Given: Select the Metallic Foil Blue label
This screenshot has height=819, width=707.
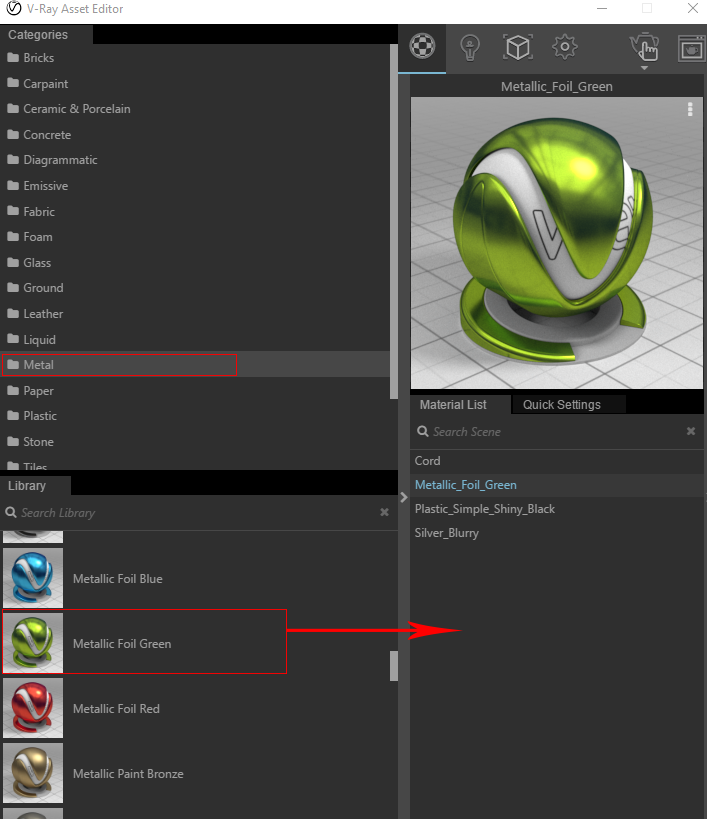Looking at the screenshot, I should click(x=117, y=579).
